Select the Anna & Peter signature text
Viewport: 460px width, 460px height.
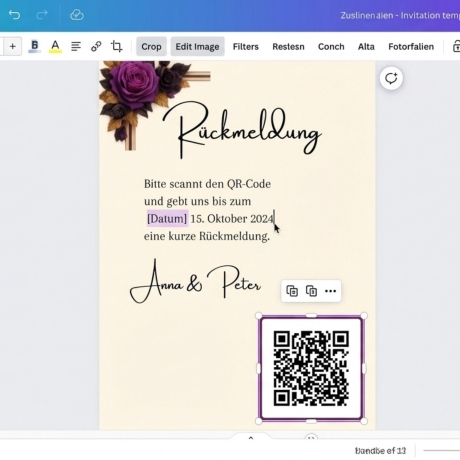(x=196, y=282)
